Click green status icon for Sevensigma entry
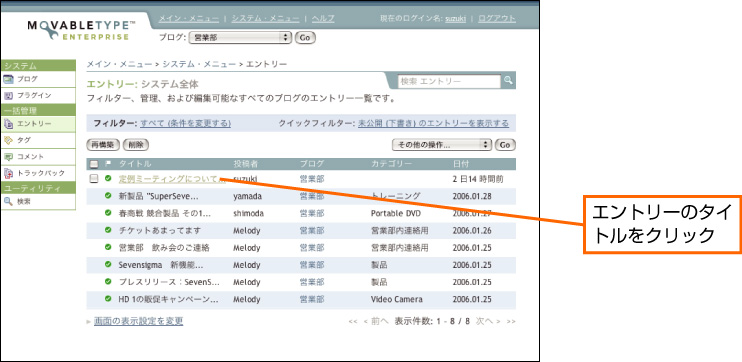 click(x=108, y=265)
